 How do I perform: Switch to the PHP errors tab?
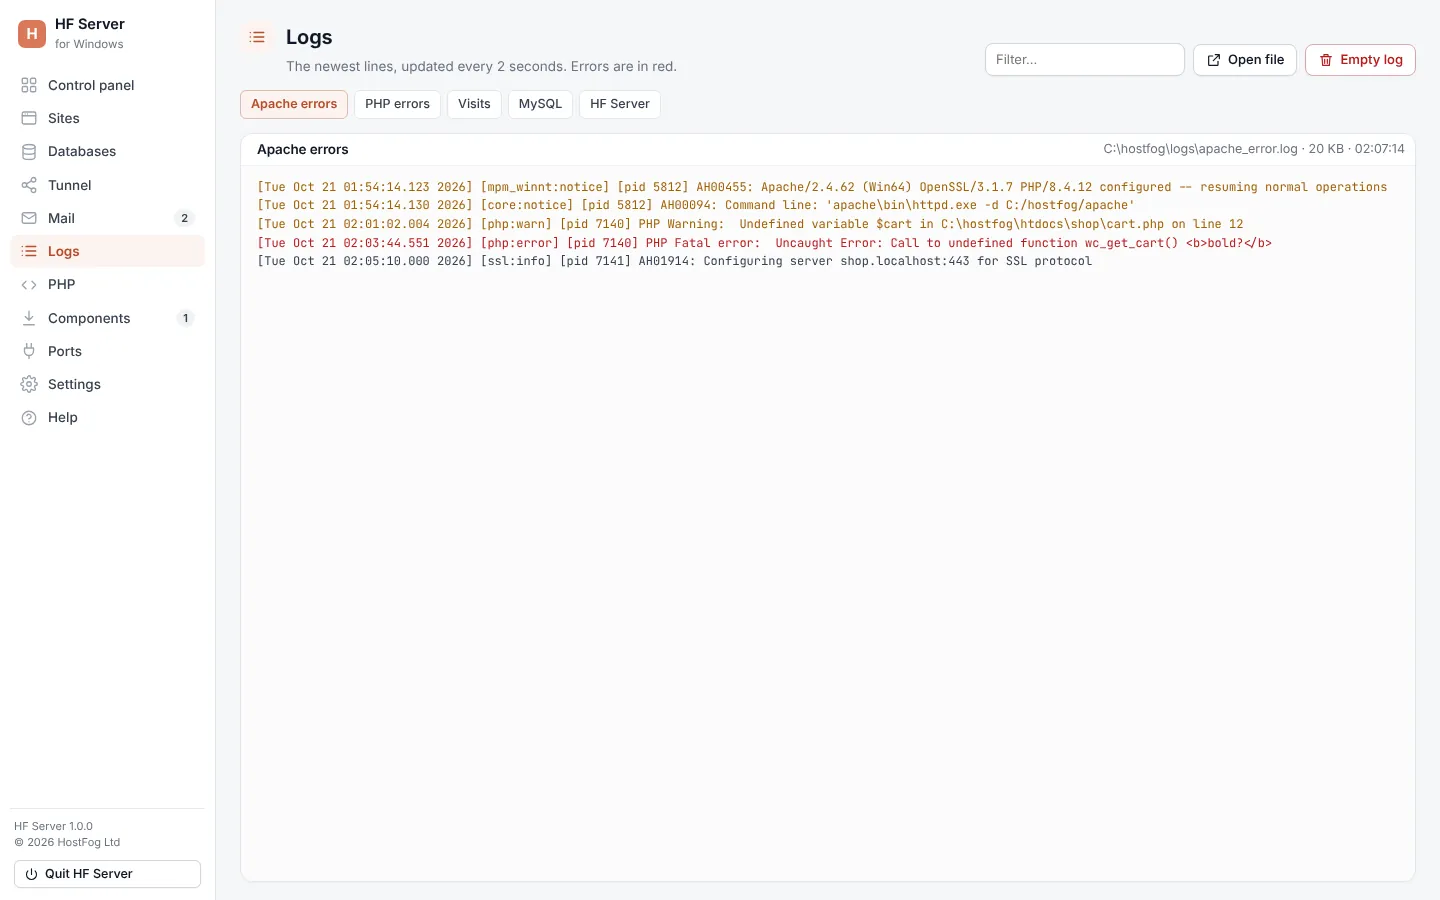click(397, 104)
